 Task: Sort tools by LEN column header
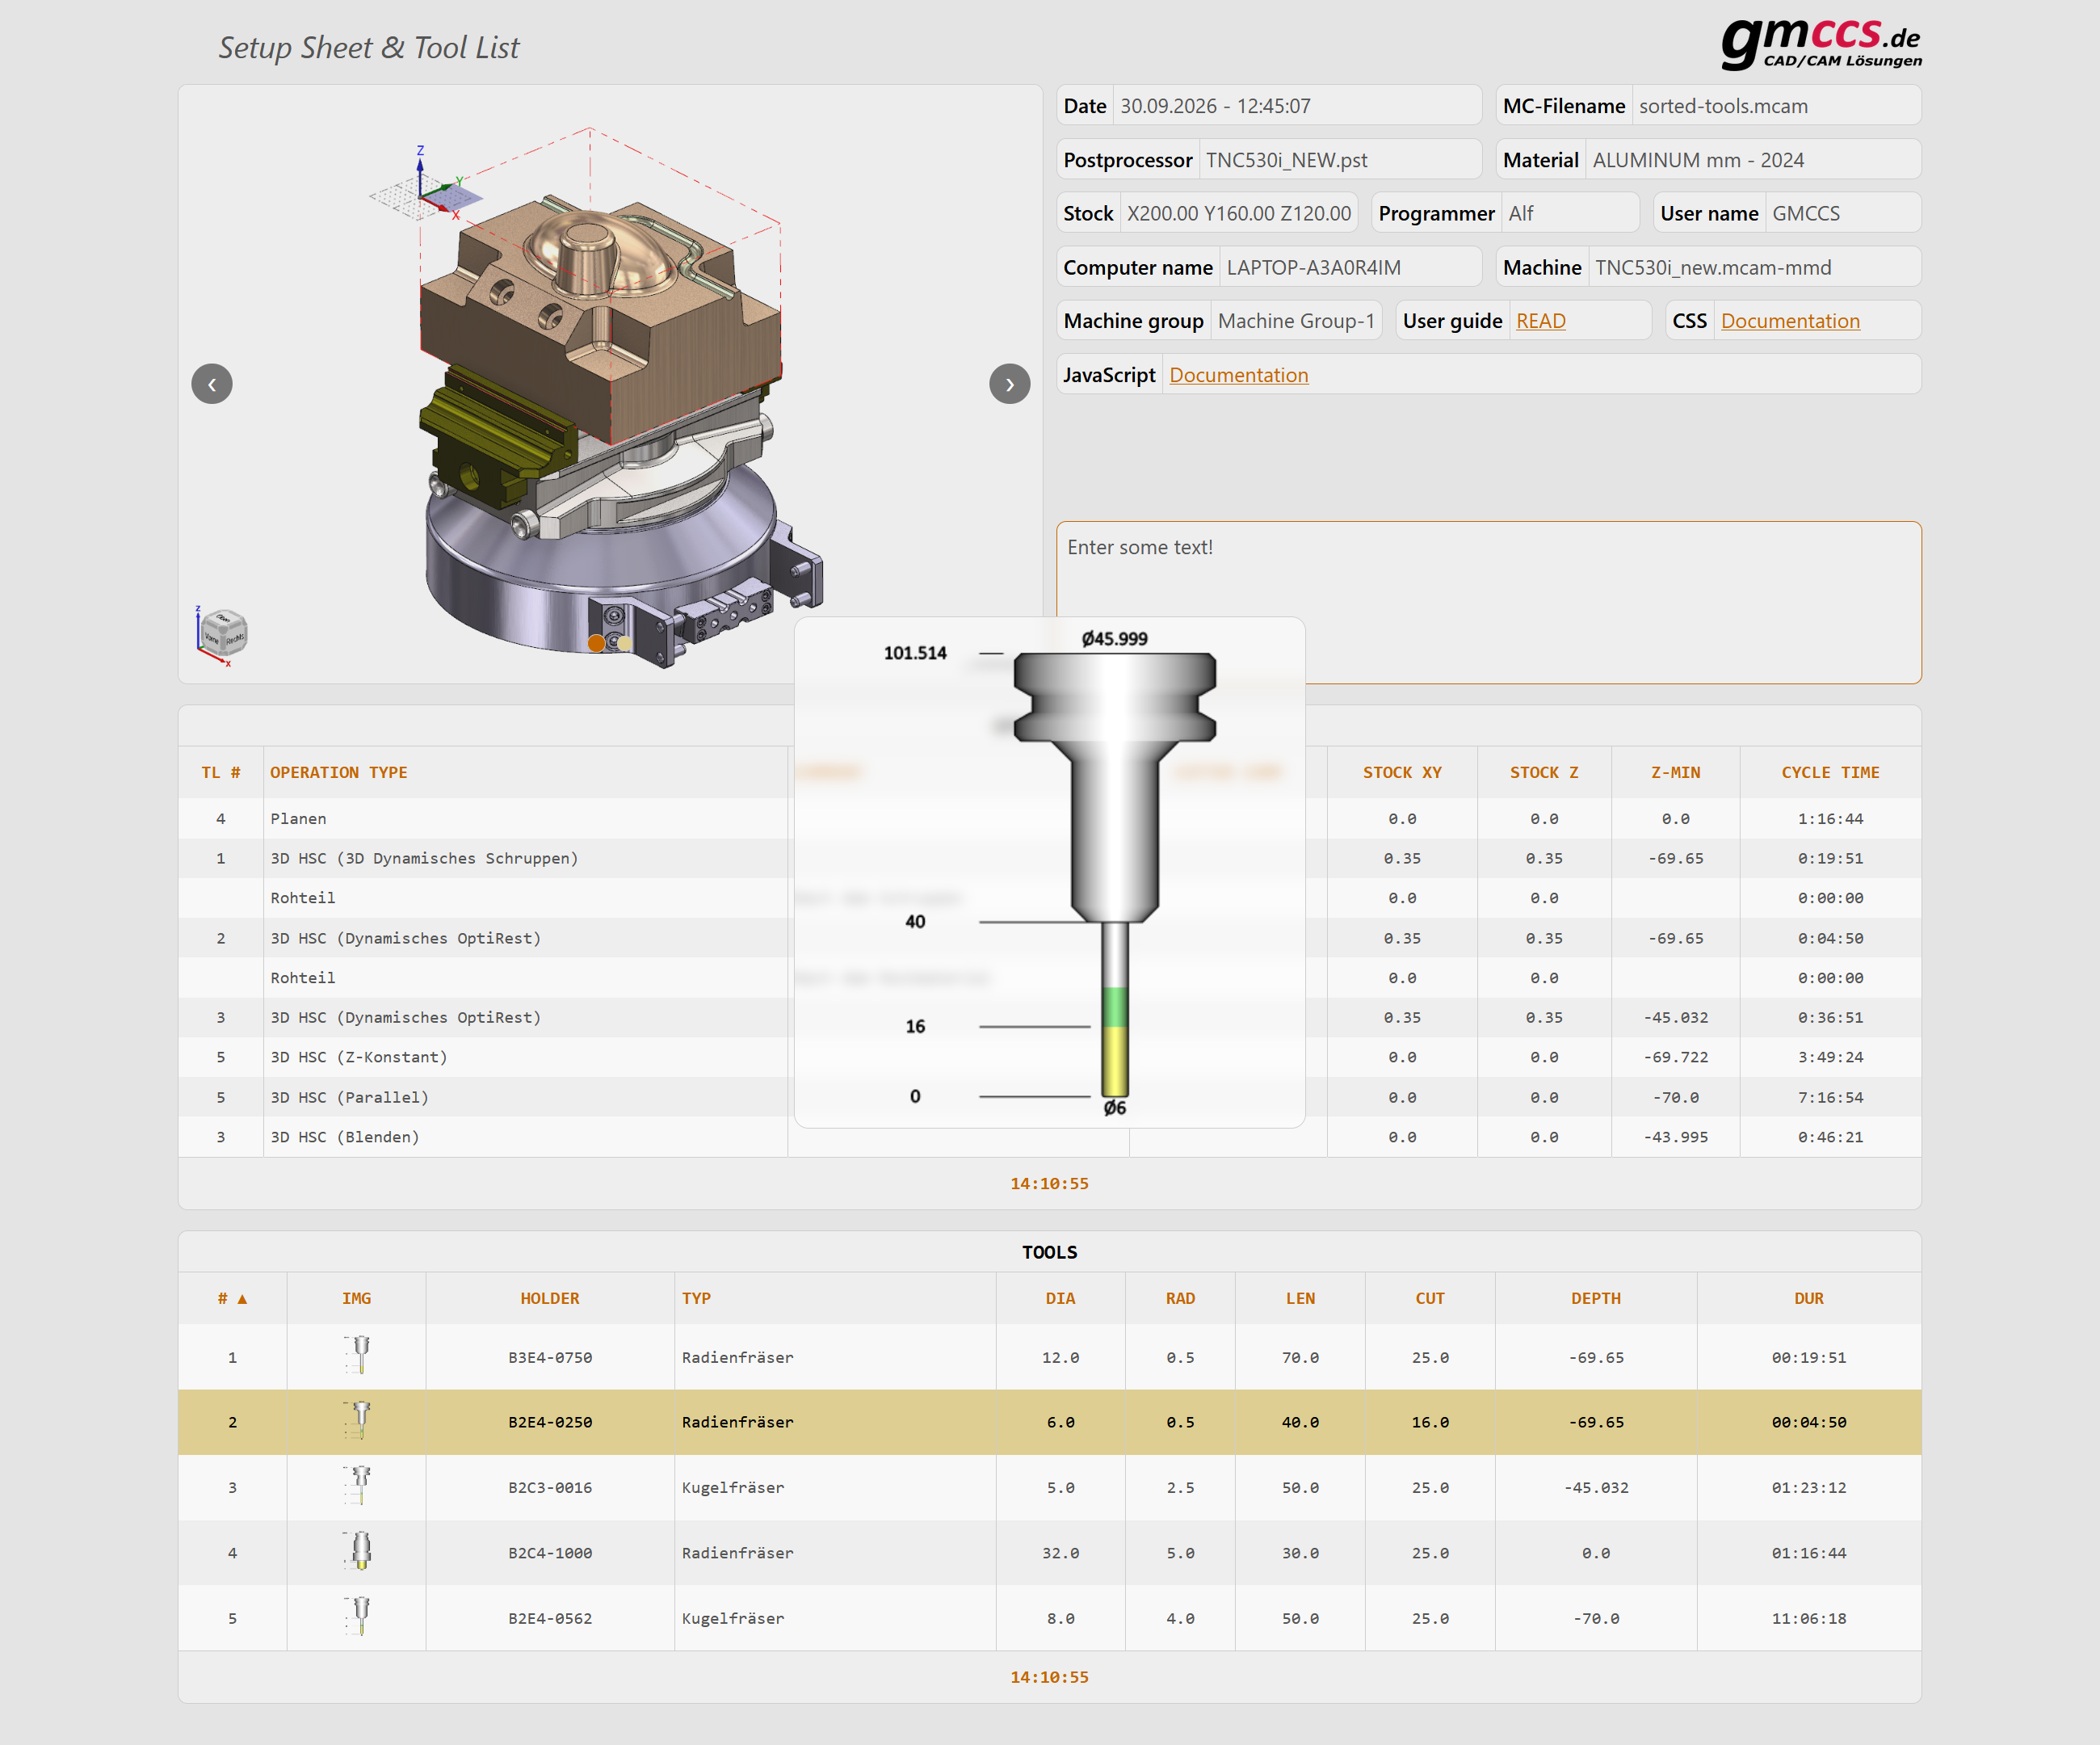coord(1300,1298)
